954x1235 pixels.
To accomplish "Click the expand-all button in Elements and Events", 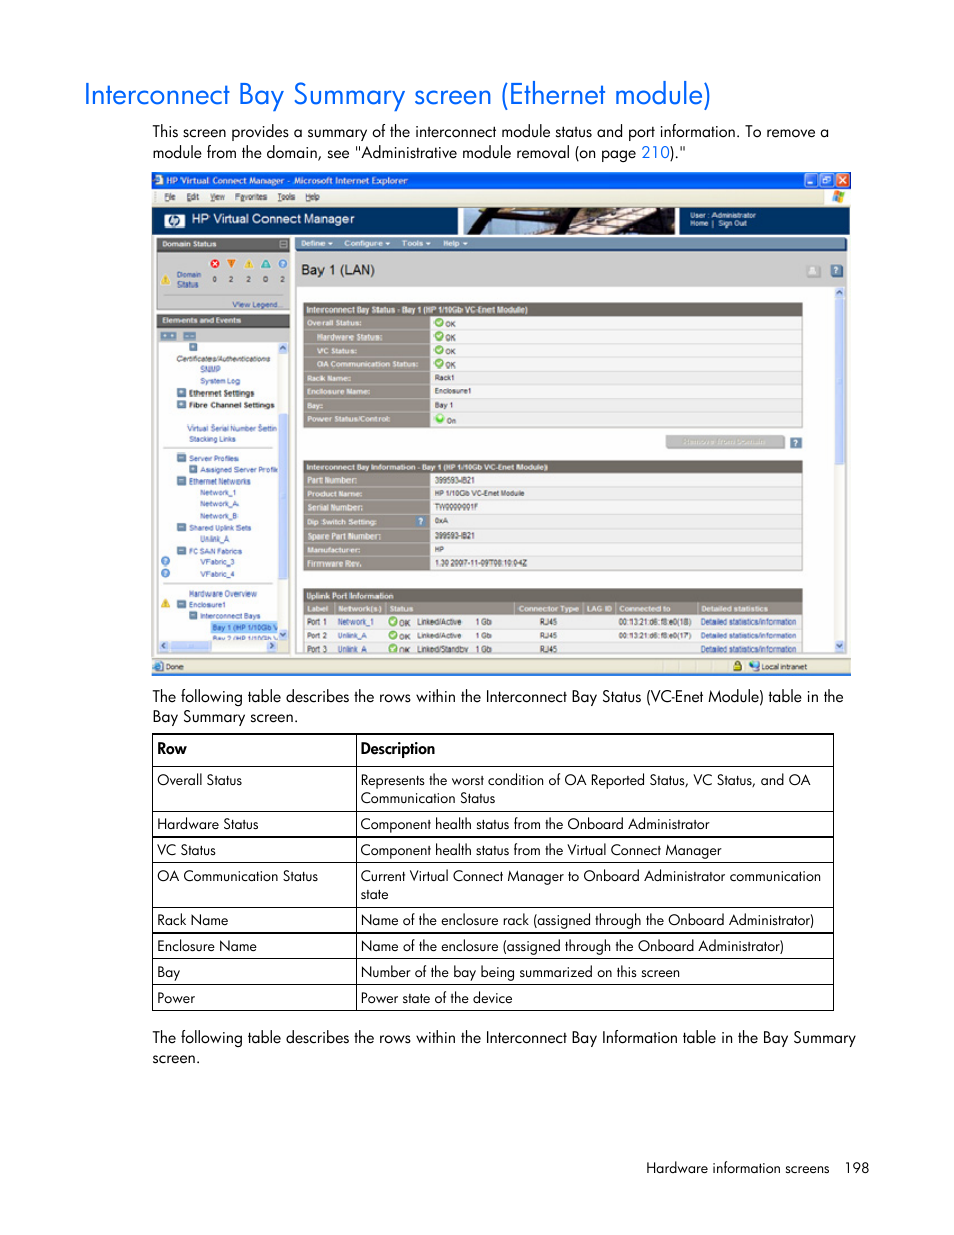I will tap(169, 335).
